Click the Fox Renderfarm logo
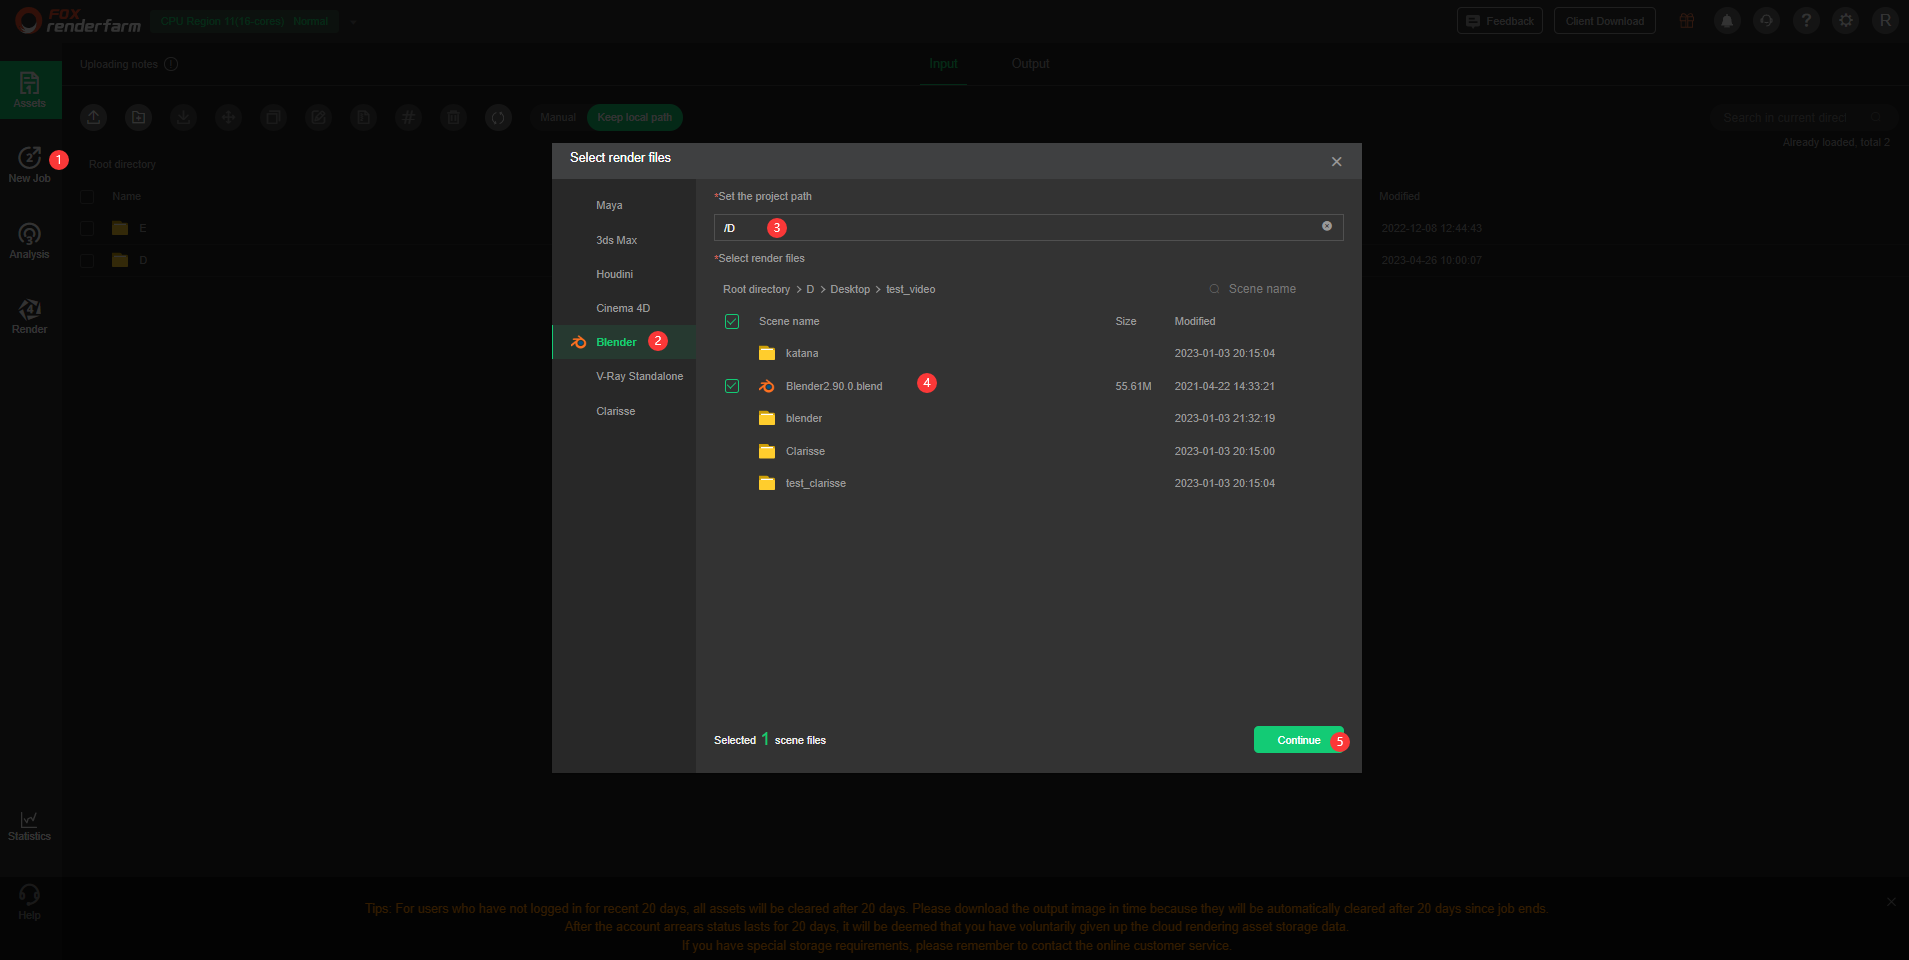This screenshot has width=1909, height=960. point(78,21)
